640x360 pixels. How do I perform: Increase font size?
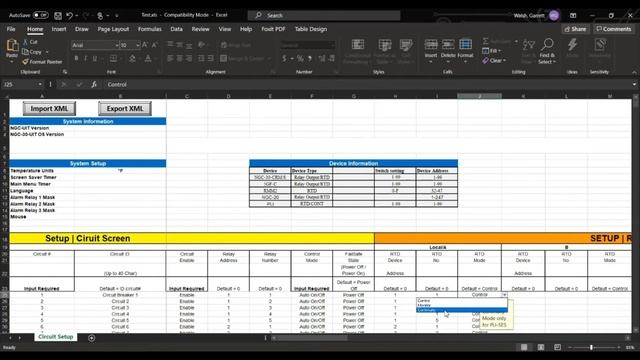pos(145,45)
